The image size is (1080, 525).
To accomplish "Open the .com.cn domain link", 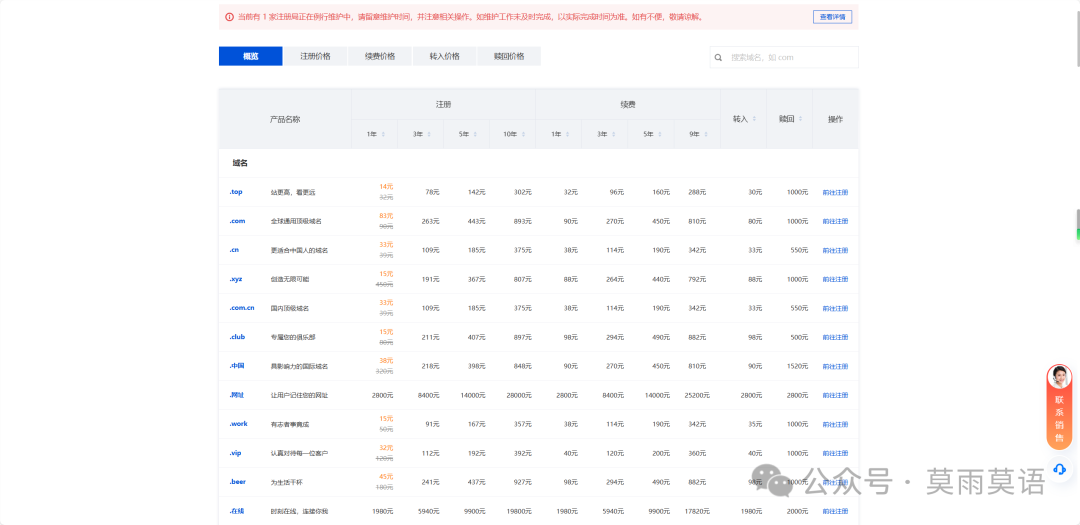I will pos(242,308).
